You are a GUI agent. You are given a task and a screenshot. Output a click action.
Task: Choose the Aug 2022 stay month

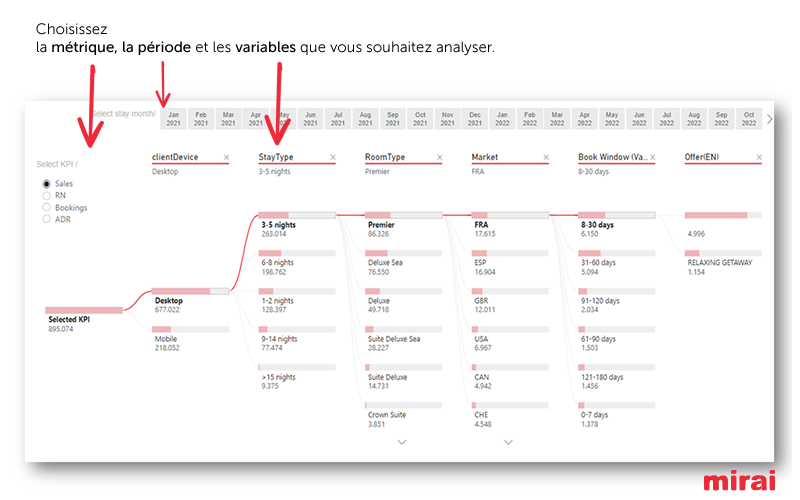click(x=694, y=119)
